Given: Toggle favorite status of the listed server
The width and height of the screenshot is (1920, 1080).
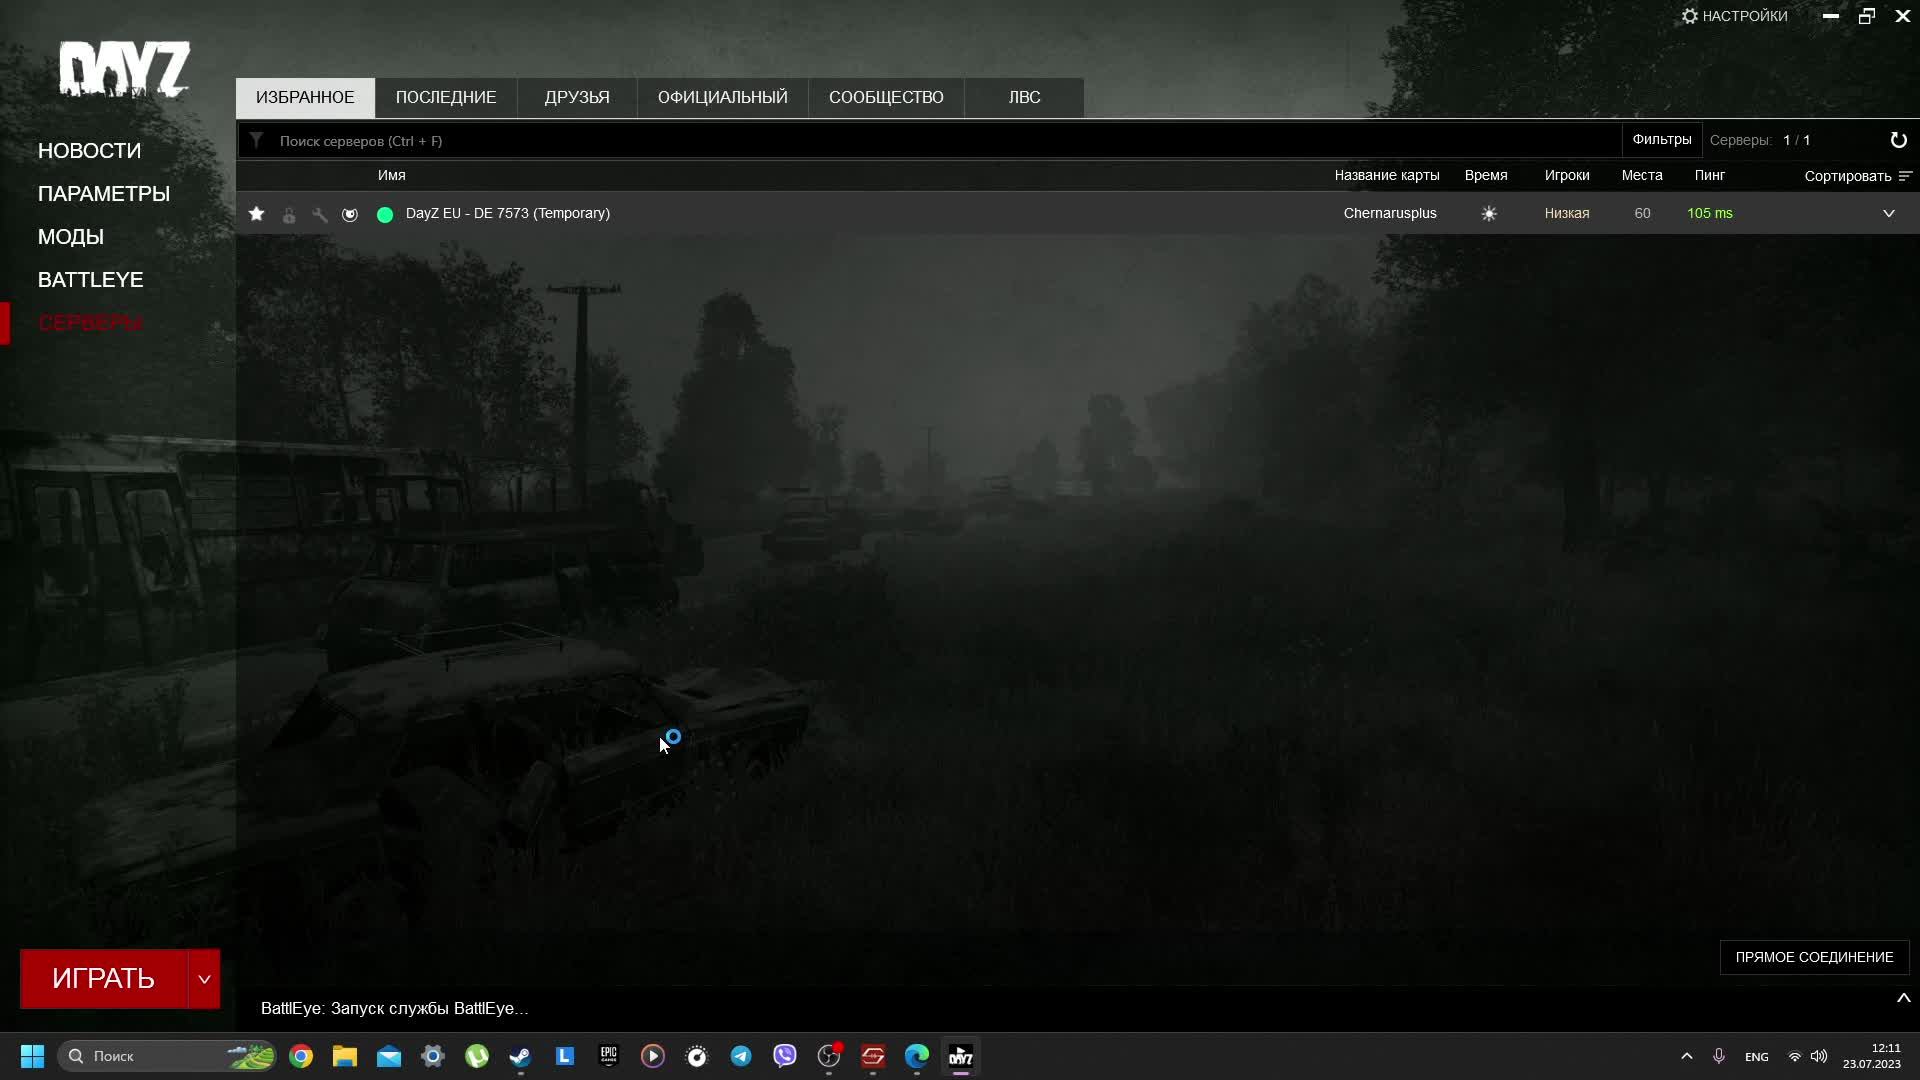Looking at the screenshot, I should pos(257,213).
